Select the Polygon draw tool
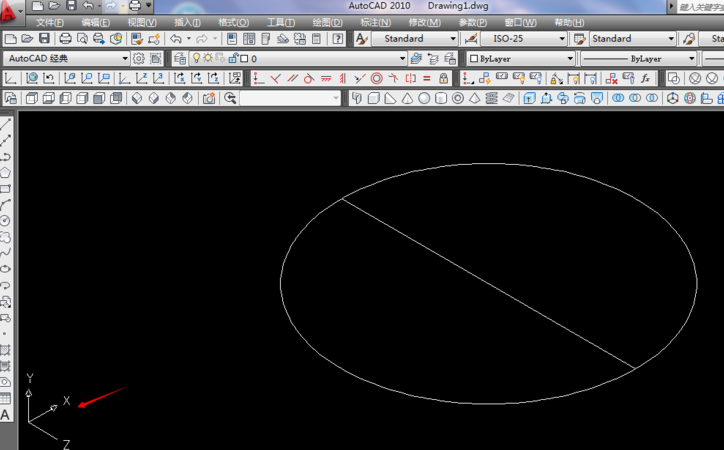The image size is (724, 450). pos(5,172)
